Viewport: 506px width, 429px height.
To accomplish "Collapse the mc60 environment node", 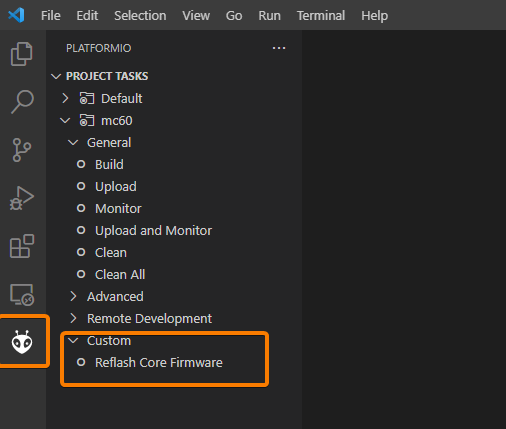I will pyautogui.click(x=65, y=120).
